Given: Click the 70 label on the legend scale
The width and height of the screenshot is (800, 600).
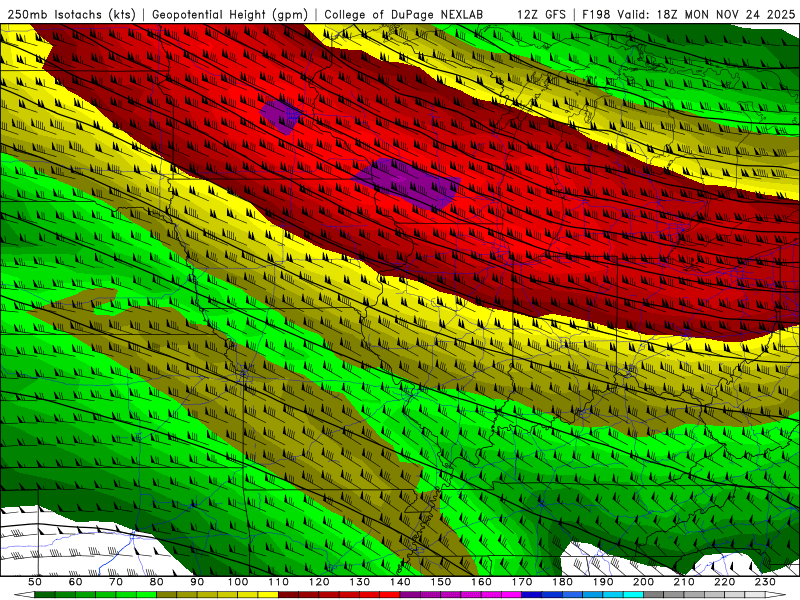Looking at the screenshot, I should click(116, 582).
